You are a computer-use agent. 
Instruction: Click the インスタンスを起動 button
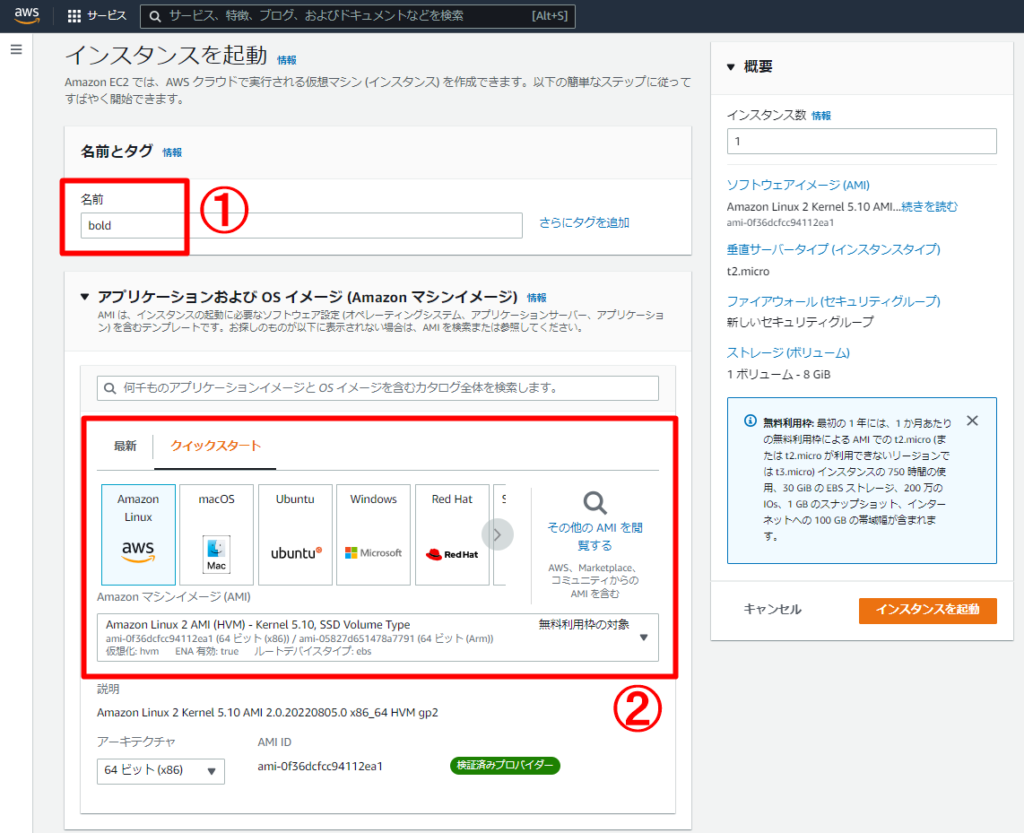pyautogui.click(x=927, y=611)
